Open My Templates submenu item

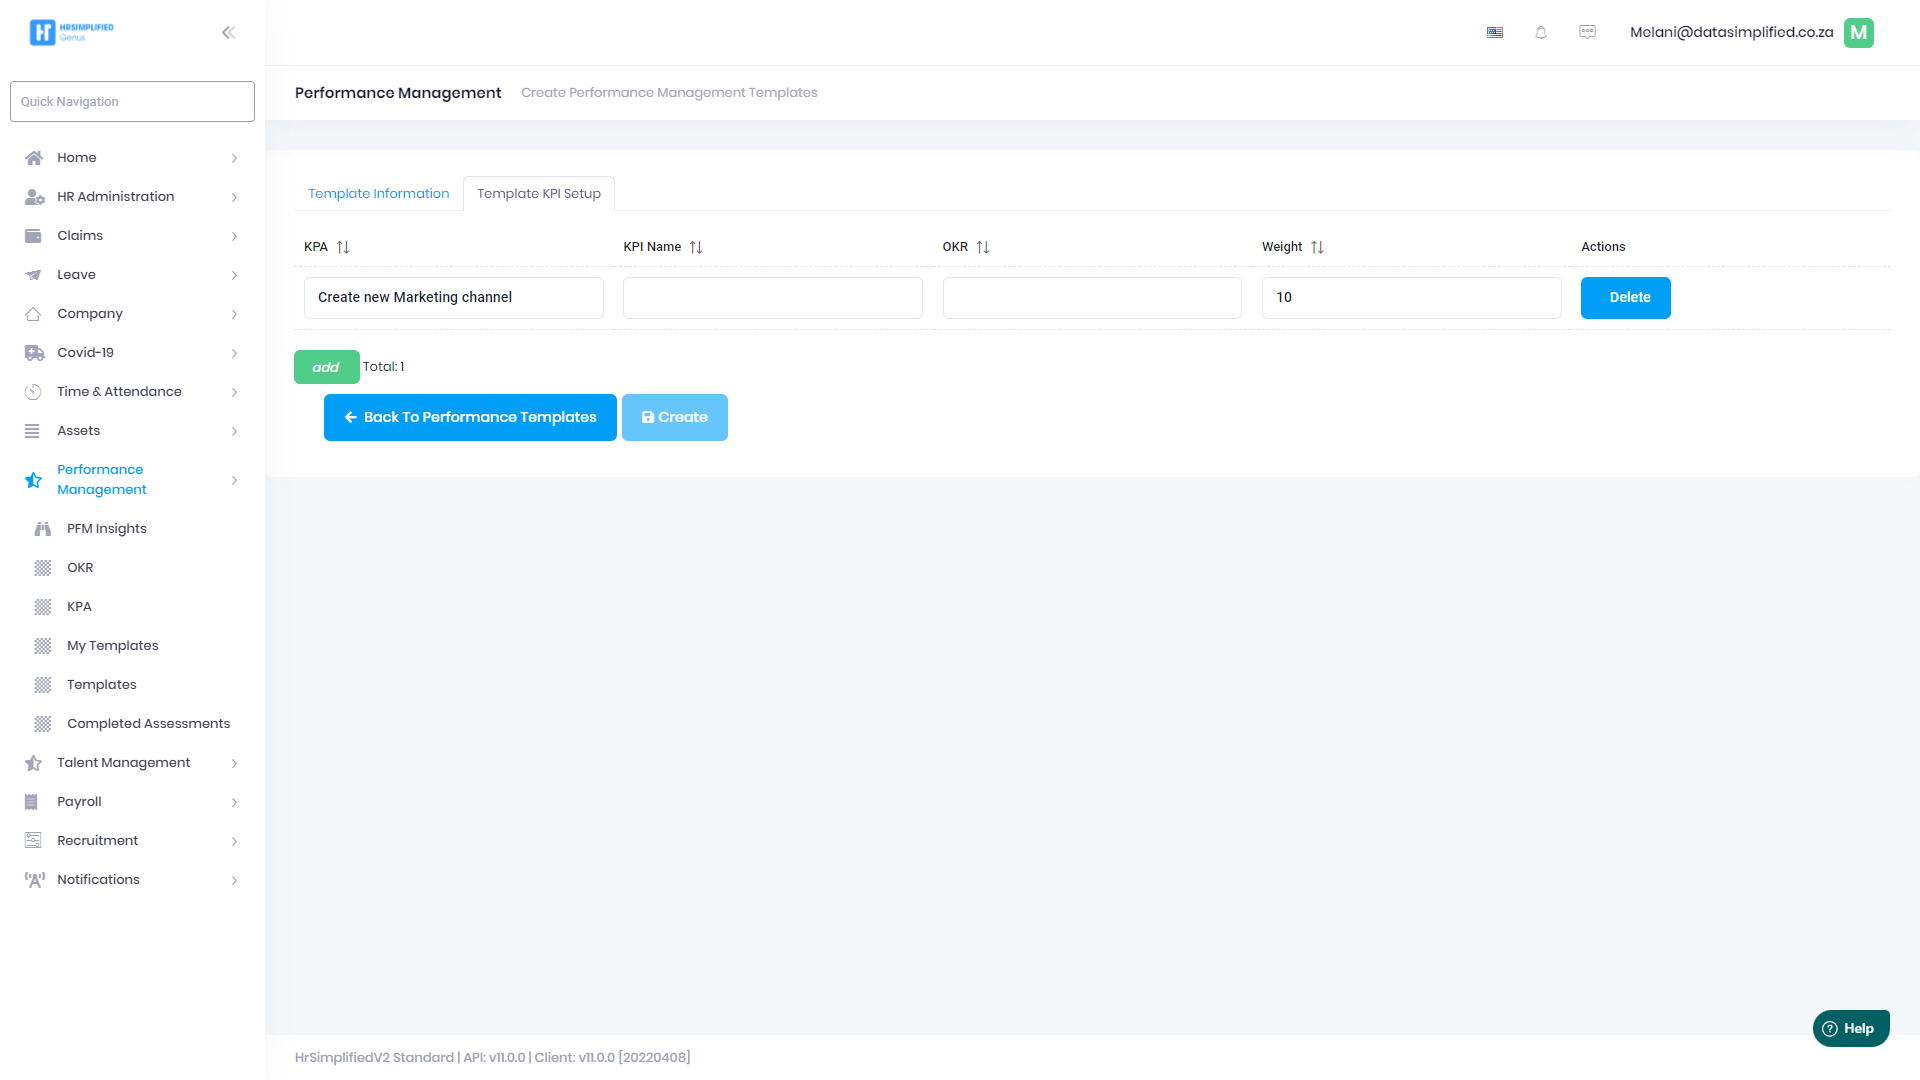112,646
